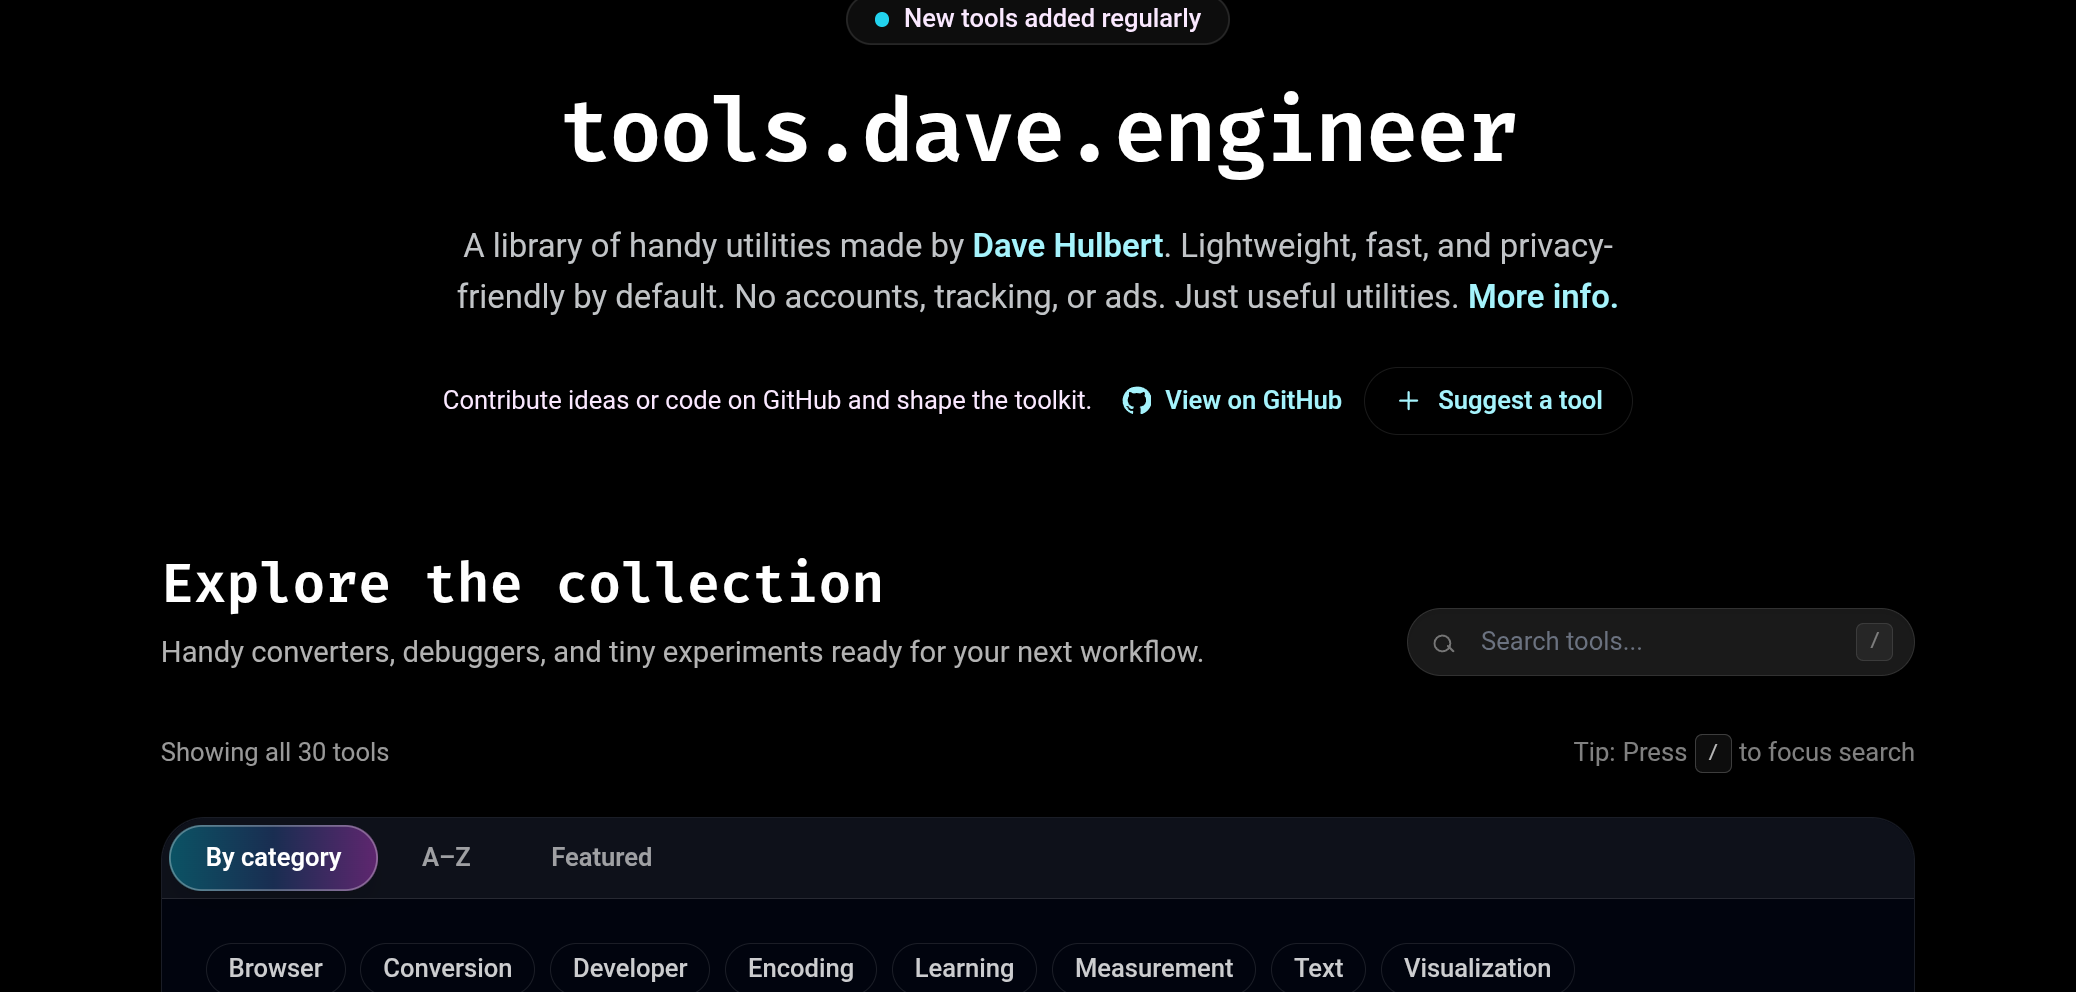Click the slash shortcut badge inside search field
The height and width of the screenshot is (992, 2076).
tap(1874, 642)
